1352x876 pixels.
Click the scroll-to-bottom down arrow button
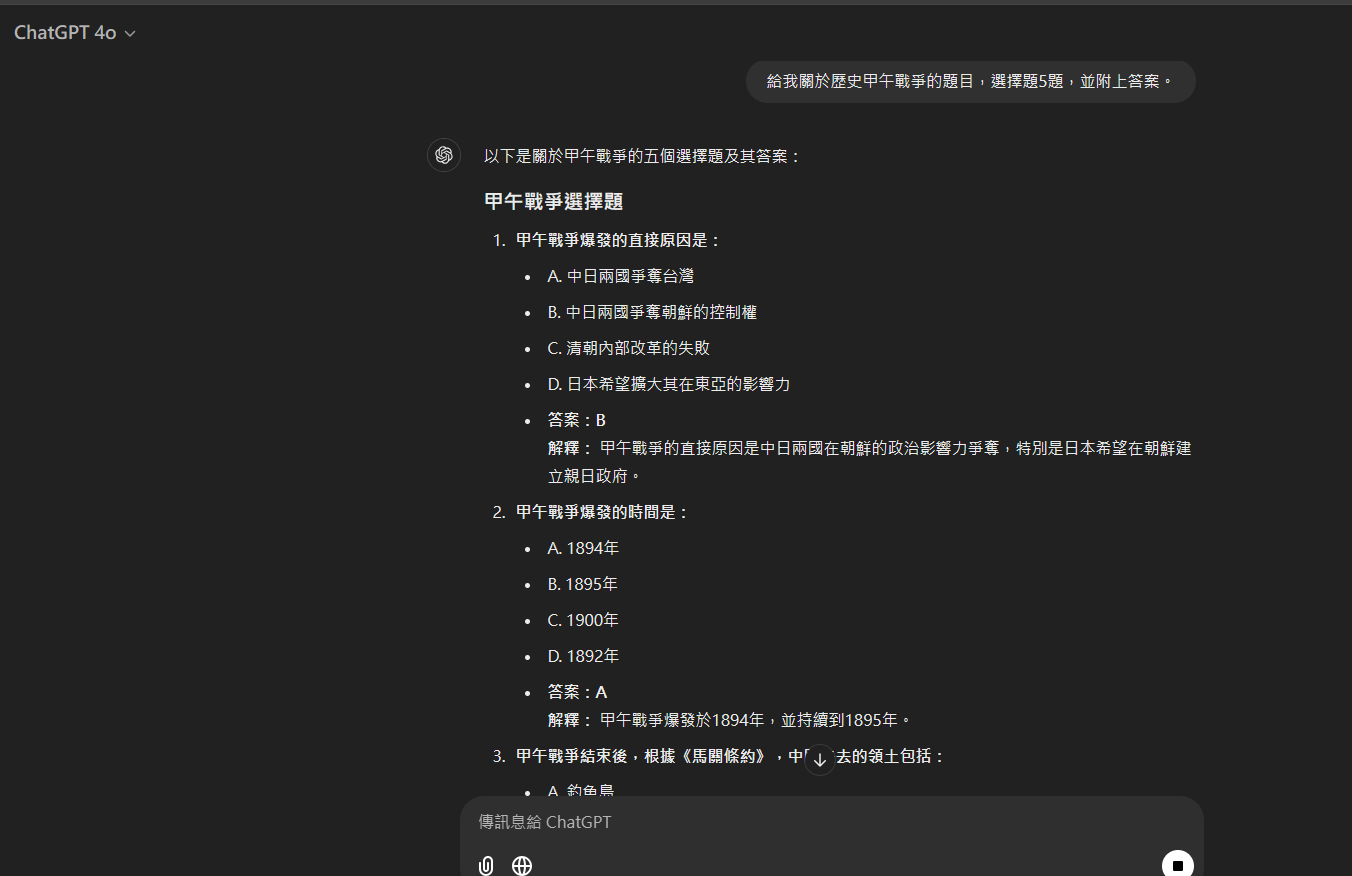(820, 760)
